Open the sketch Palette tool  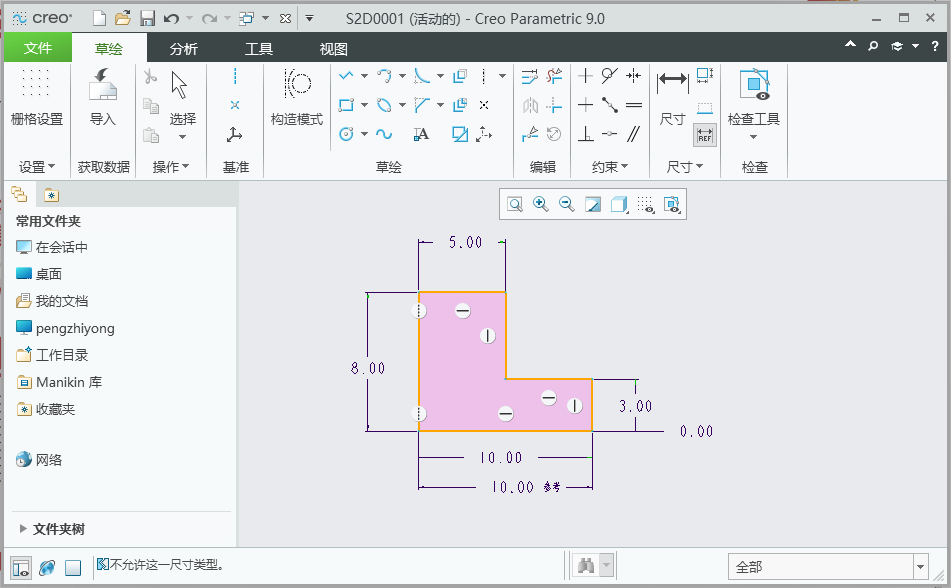[x=460, y=134]
